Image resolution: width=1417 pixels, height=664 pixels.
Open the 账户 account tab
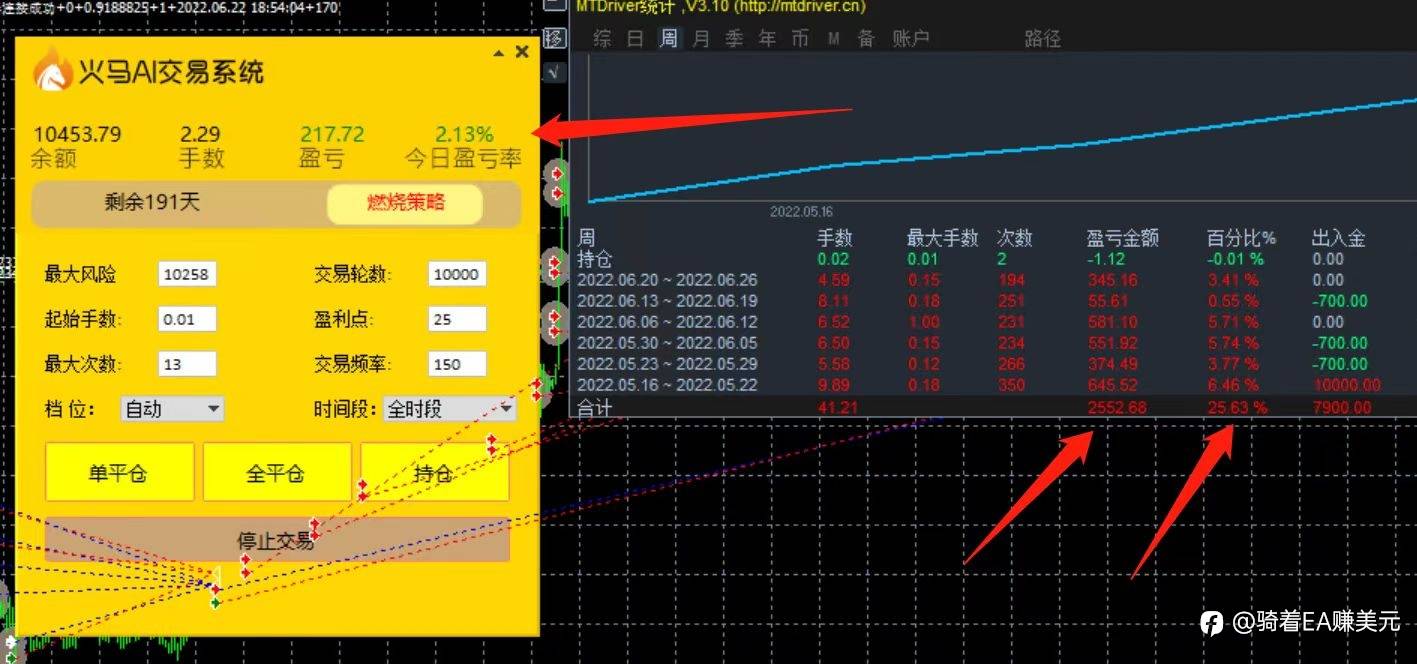click(910, 39)
